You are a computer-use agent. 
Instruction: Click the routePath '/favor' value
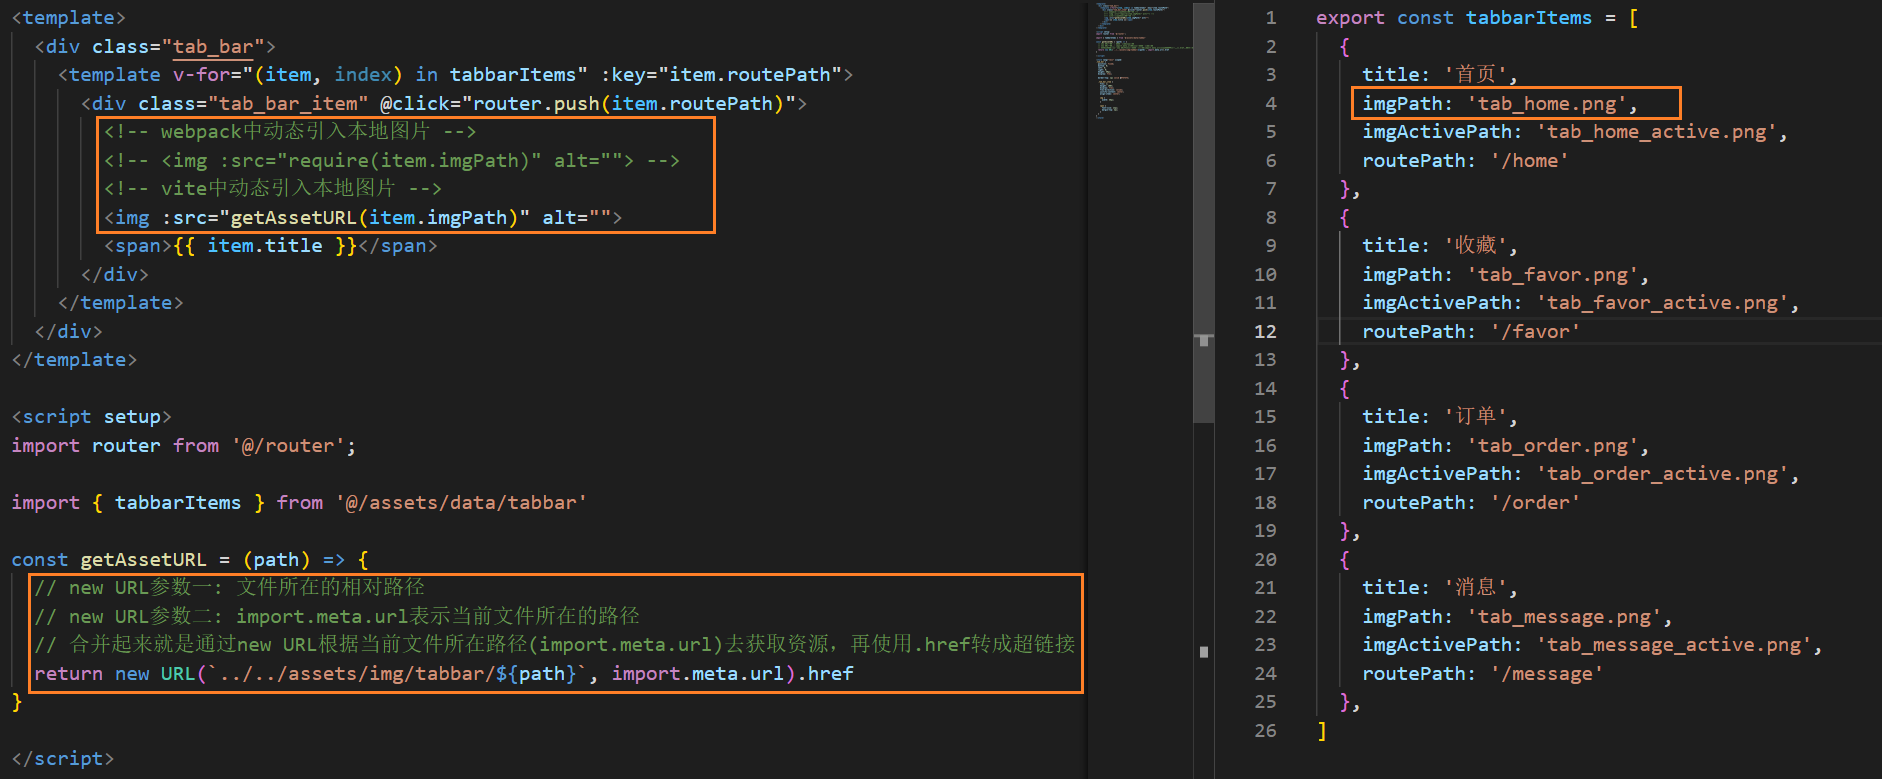coord(1535,332)
